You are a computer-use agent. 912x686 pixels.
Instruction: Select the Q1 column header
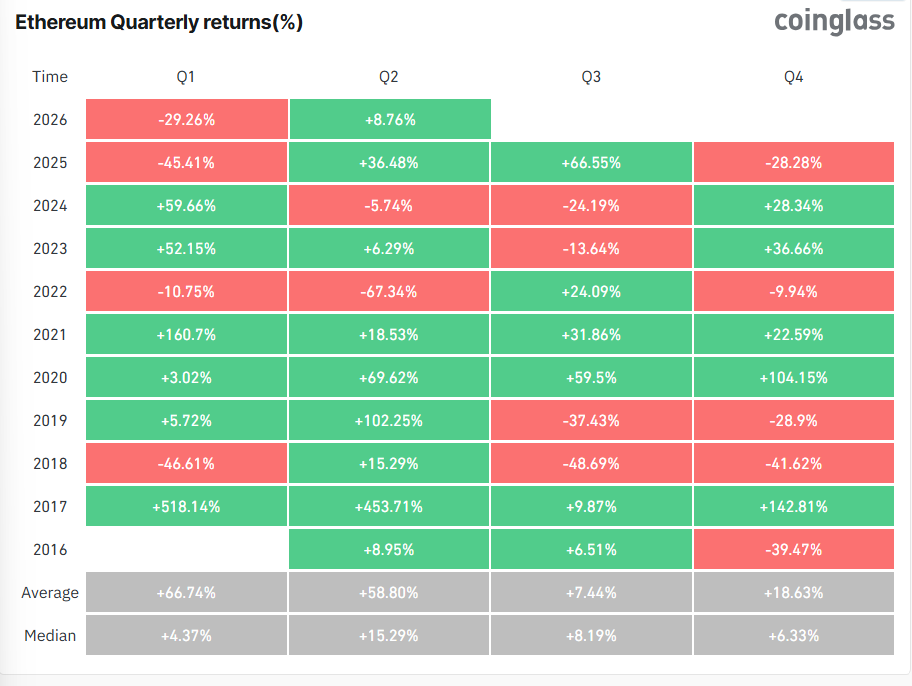click(x=186, y=77)
